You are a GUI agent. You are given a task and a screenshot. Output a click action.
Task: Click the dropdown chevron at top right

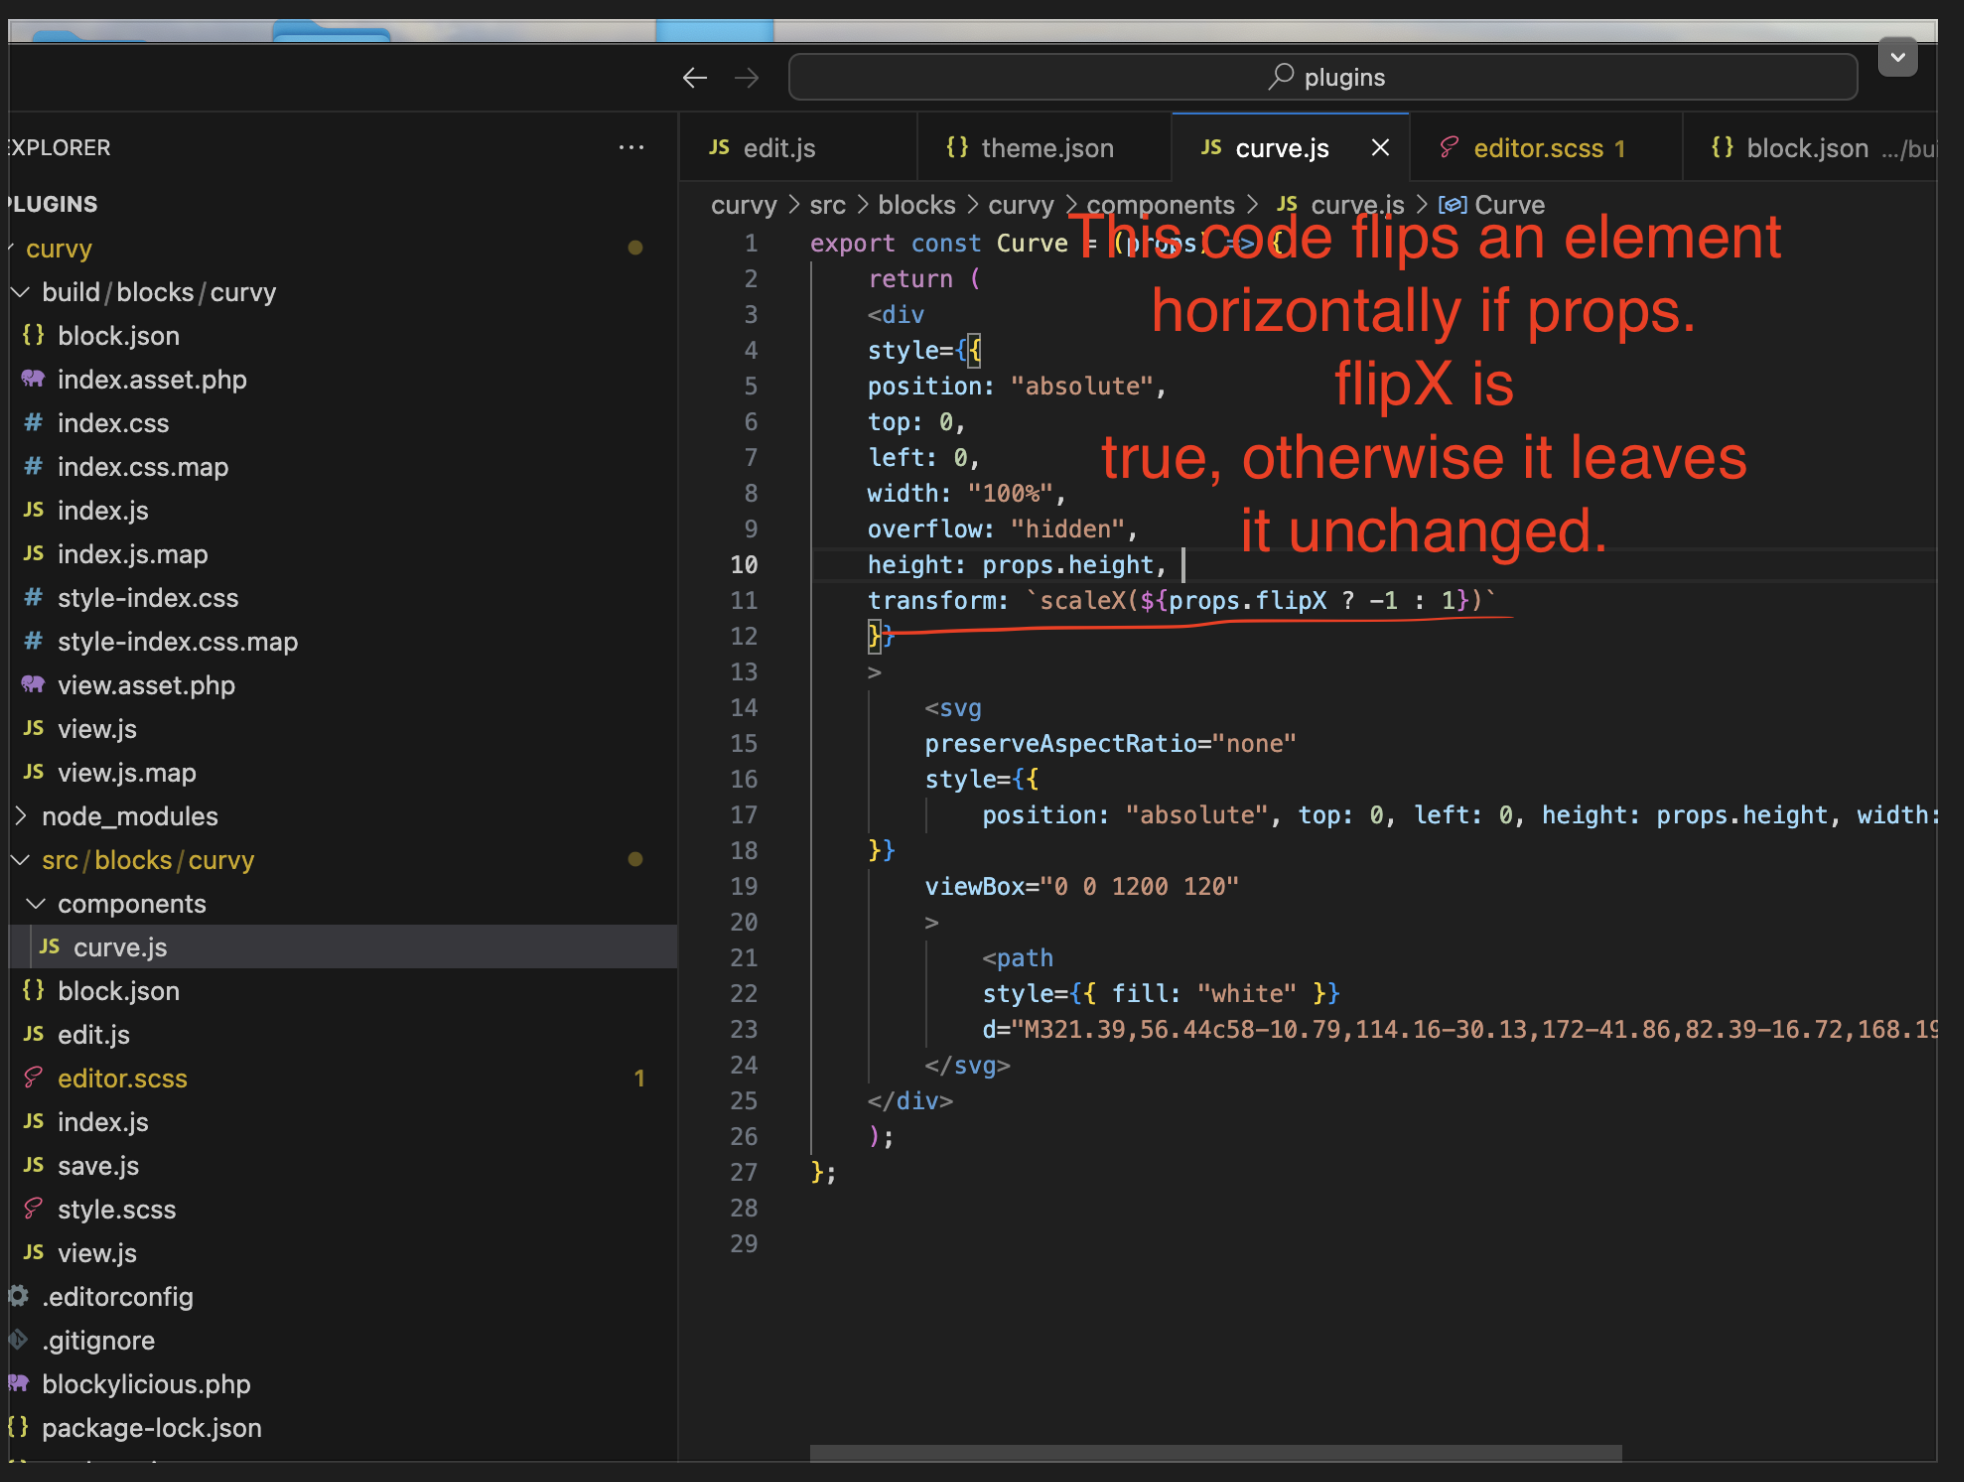1897,57
